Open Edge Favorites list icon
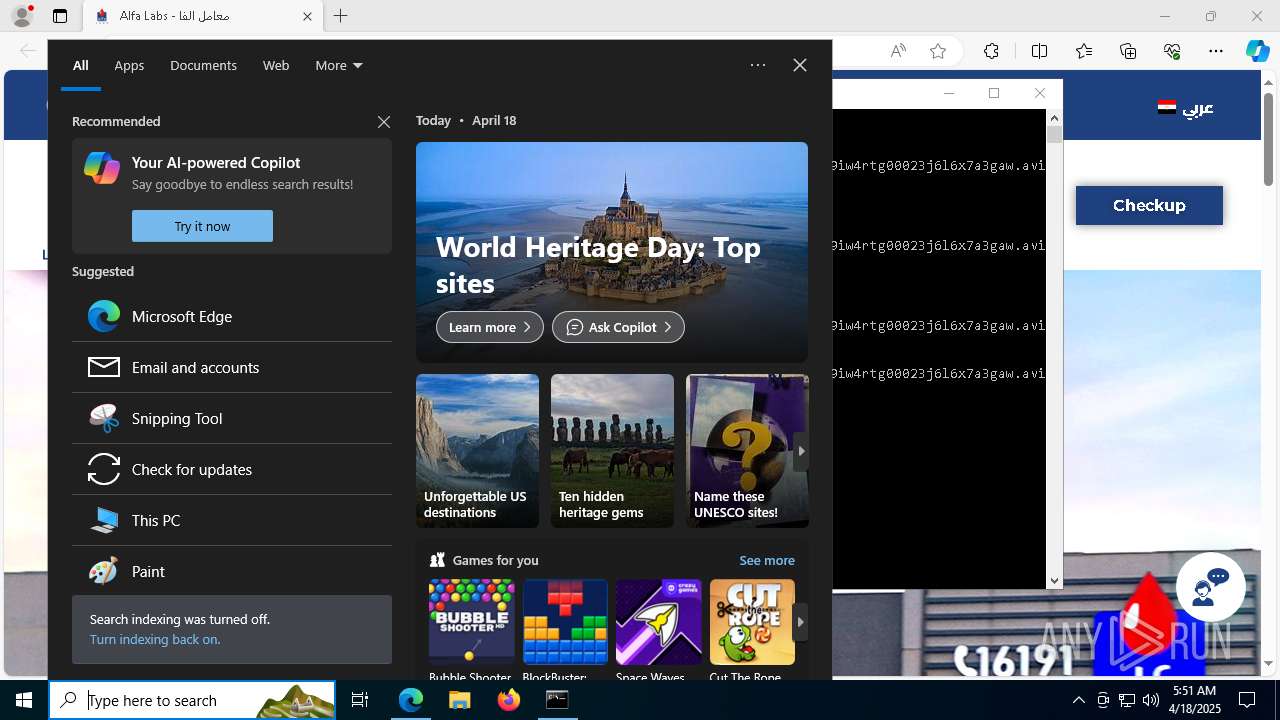Viewport: 1280px width, 720px height. coord(1084,51)
